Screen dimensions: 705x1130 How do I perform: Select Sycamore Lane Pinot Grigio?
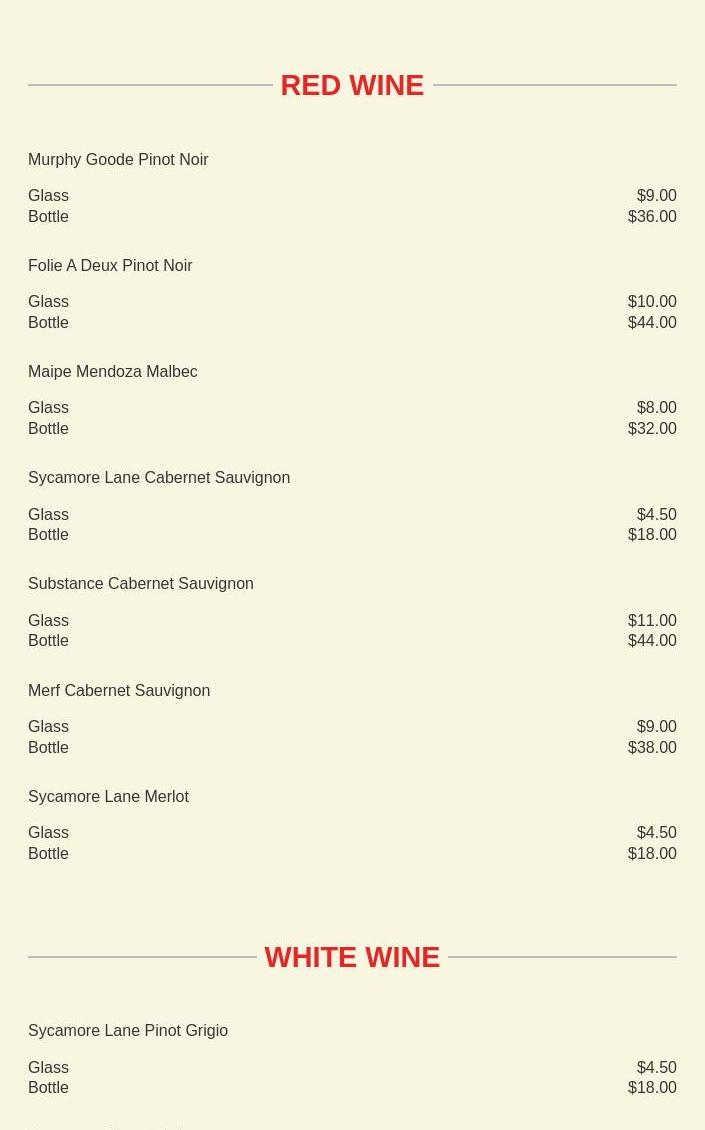(x=128, y=1031)
